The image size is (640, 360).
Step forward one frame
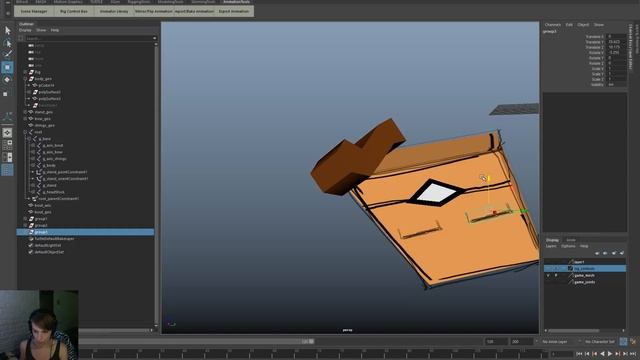pos(625,354)
